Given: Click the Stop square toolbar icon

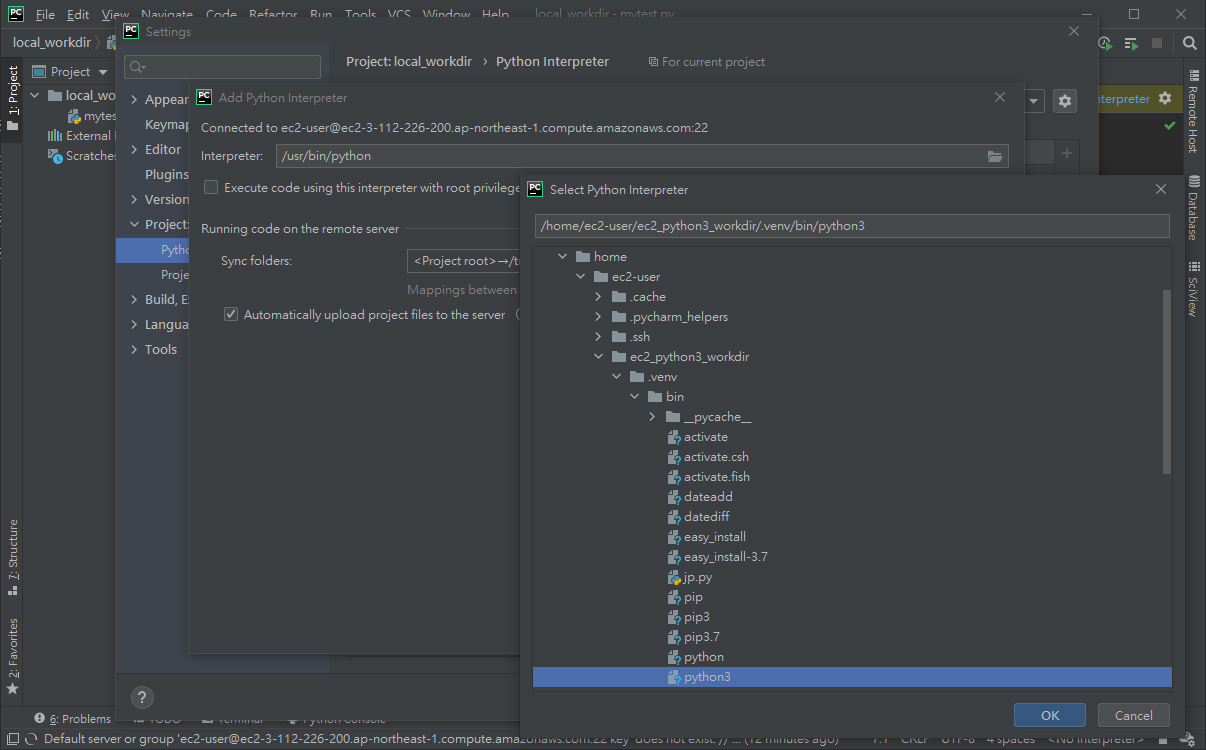Looking at the screenshot, I should (1157, 43).
